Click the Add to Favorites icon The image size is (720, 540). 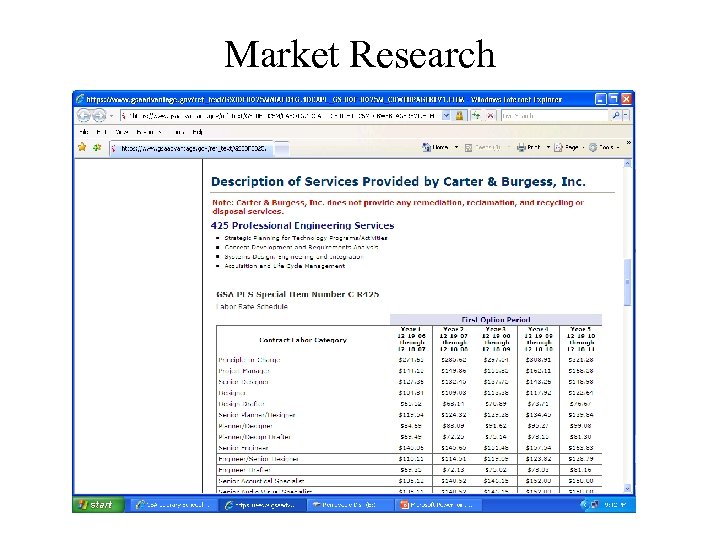click(x=97, y=147)
